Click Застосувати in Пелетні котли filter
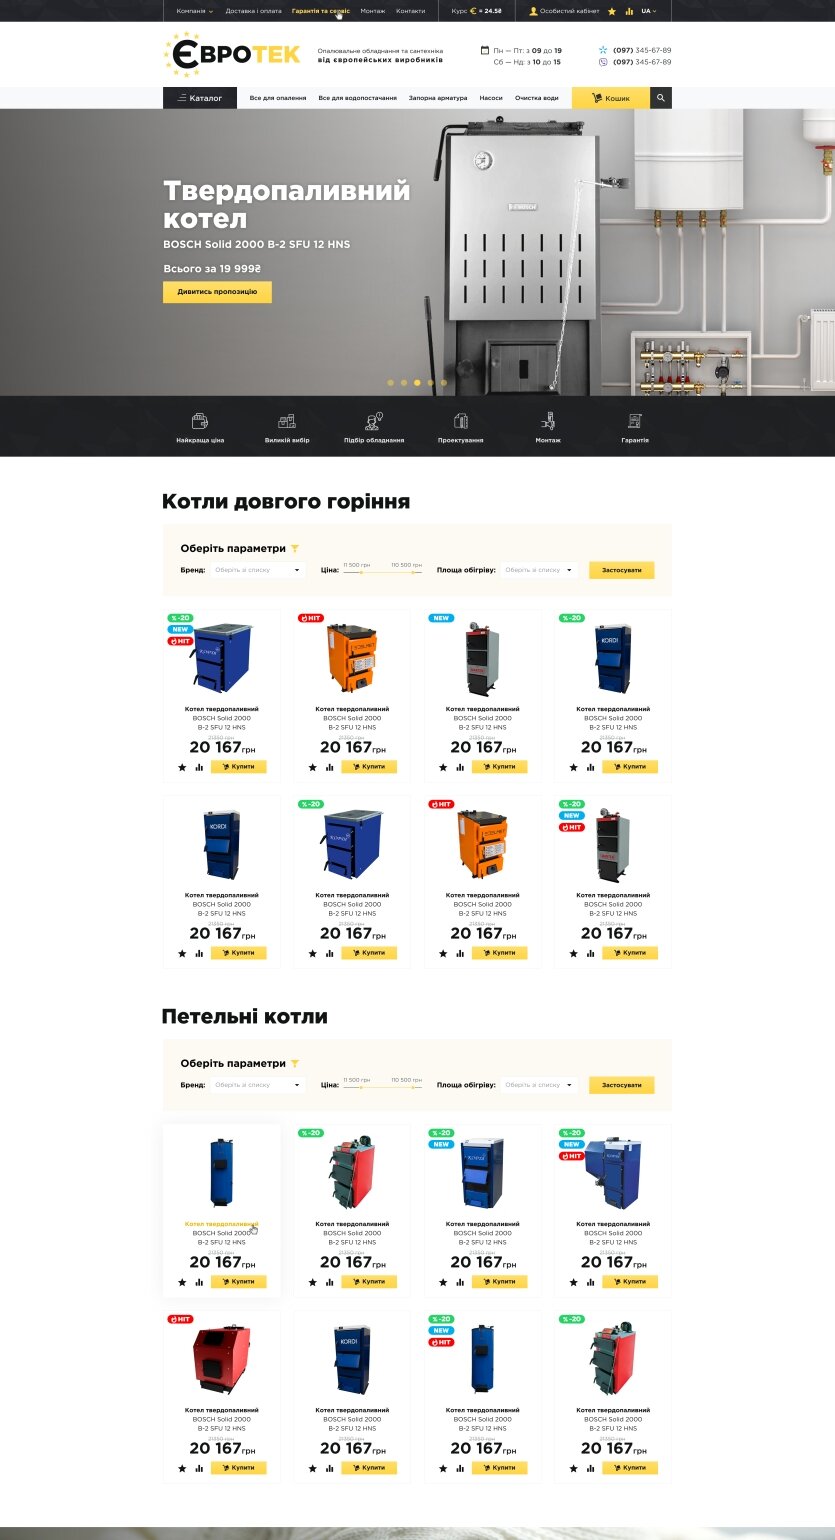The width and height of the screenshot is (835, 1540). 622,1085
